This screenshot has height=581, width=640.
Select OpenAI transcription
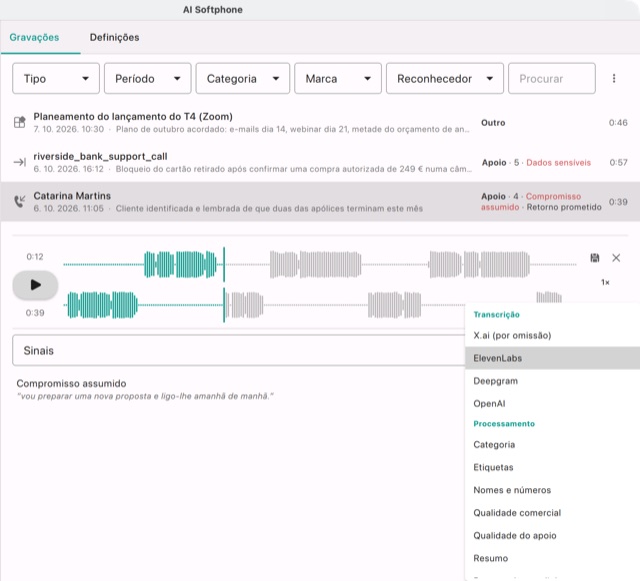[552, 403]
